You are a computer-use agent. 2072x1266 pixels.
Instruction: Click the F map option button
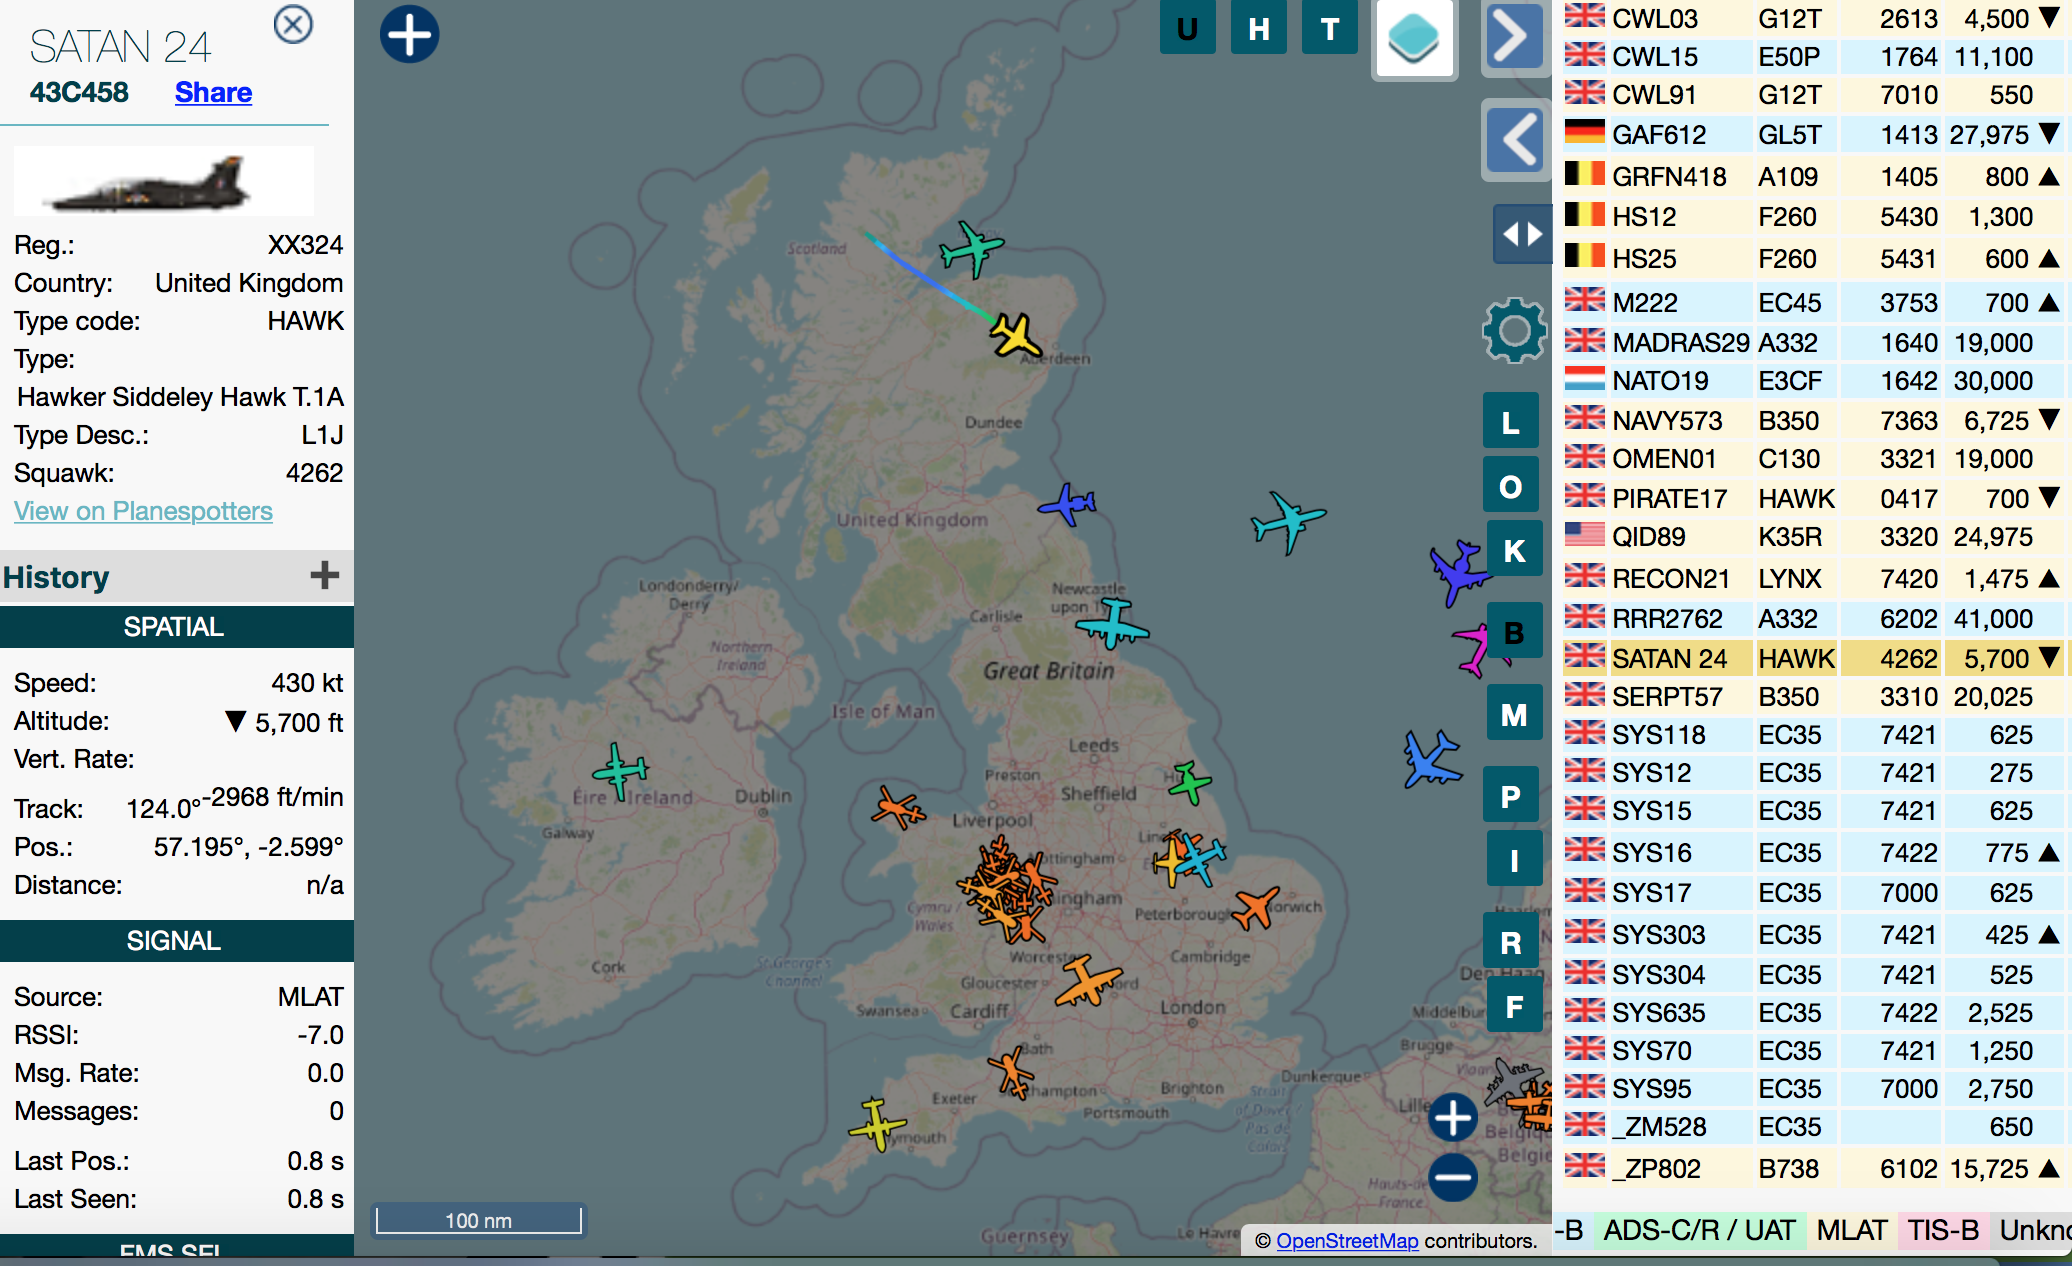1514,1006
